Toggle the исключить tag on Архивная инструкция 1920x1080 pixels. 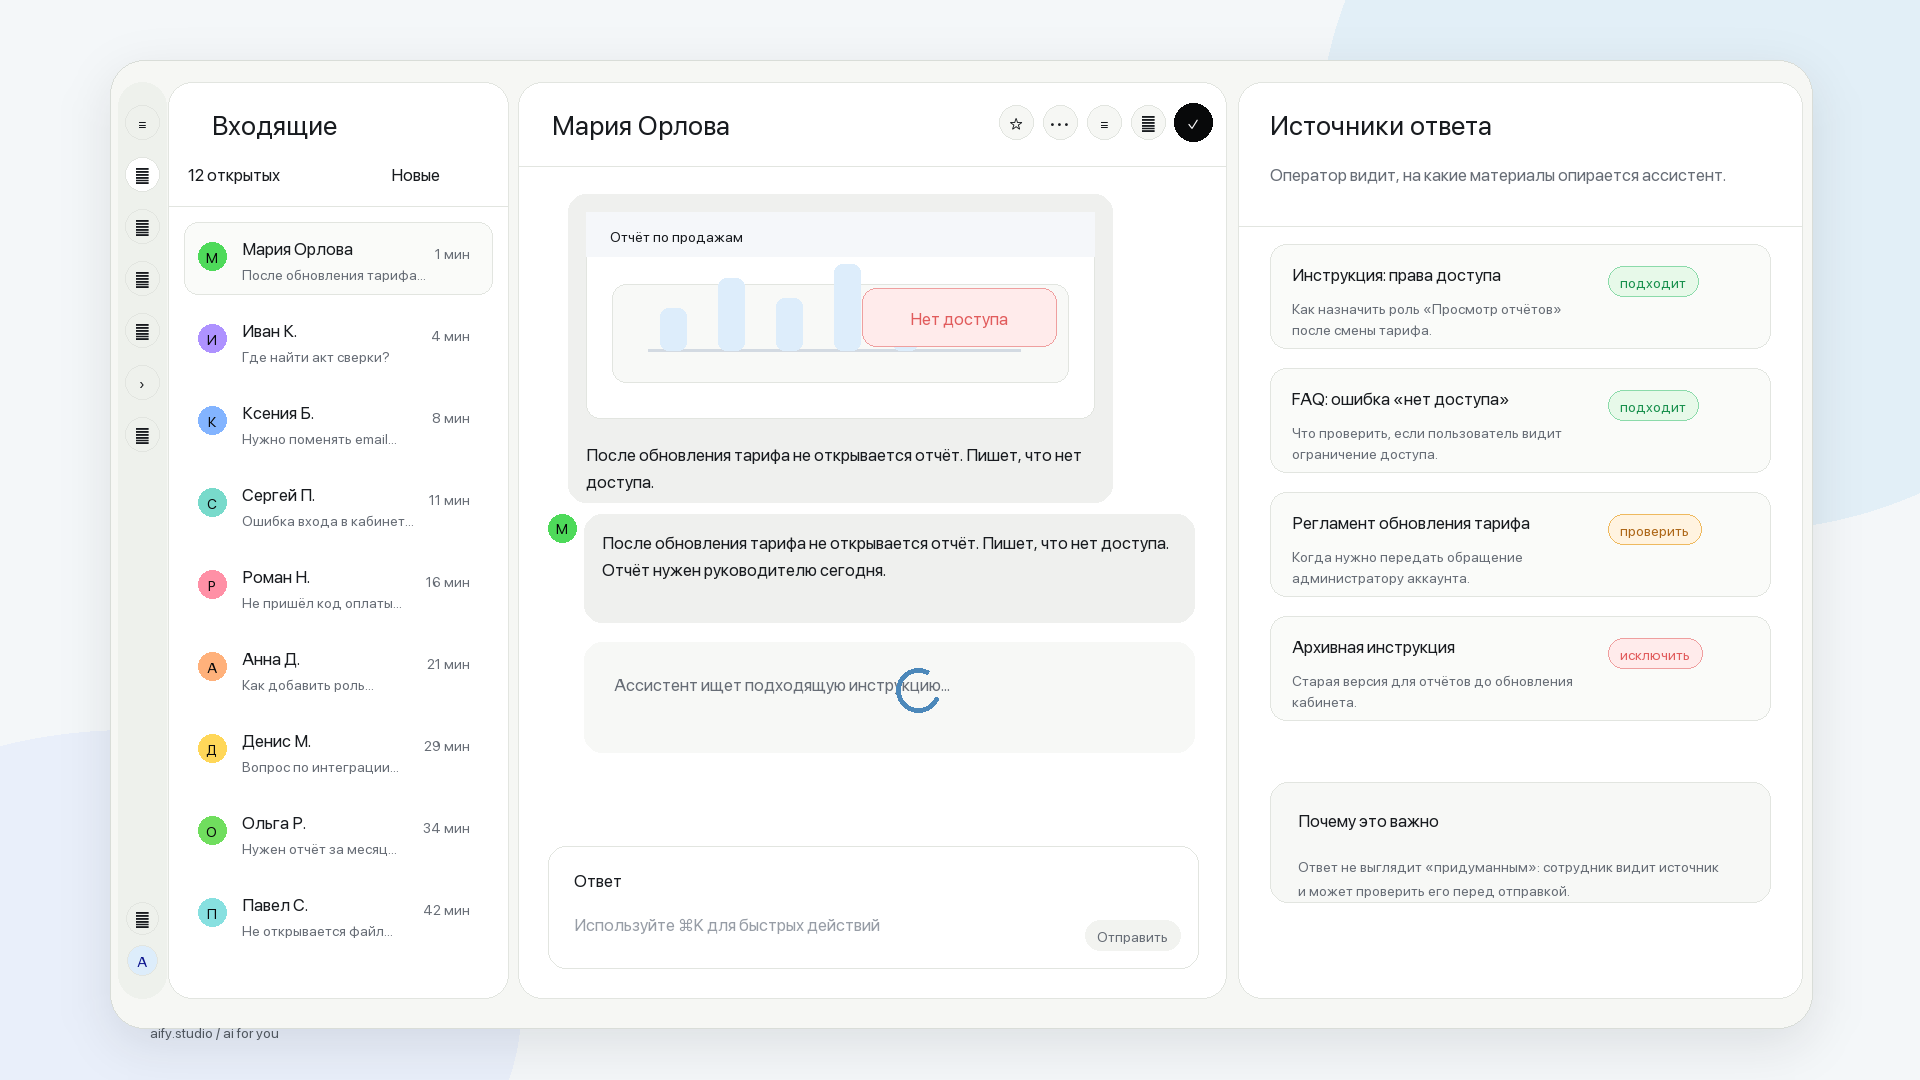pyautogui.click(x=1655, y=655)
